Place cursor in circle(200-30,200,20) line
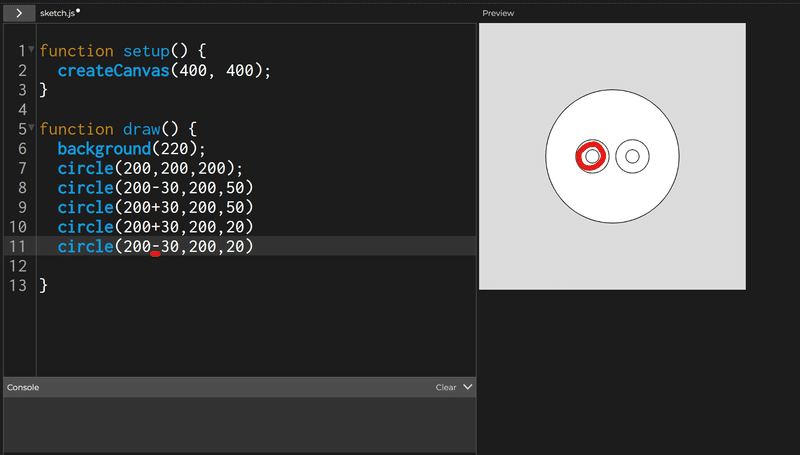The height and width of the screenshot is (455, 800). pyautogui.click(x=155, y=246)
